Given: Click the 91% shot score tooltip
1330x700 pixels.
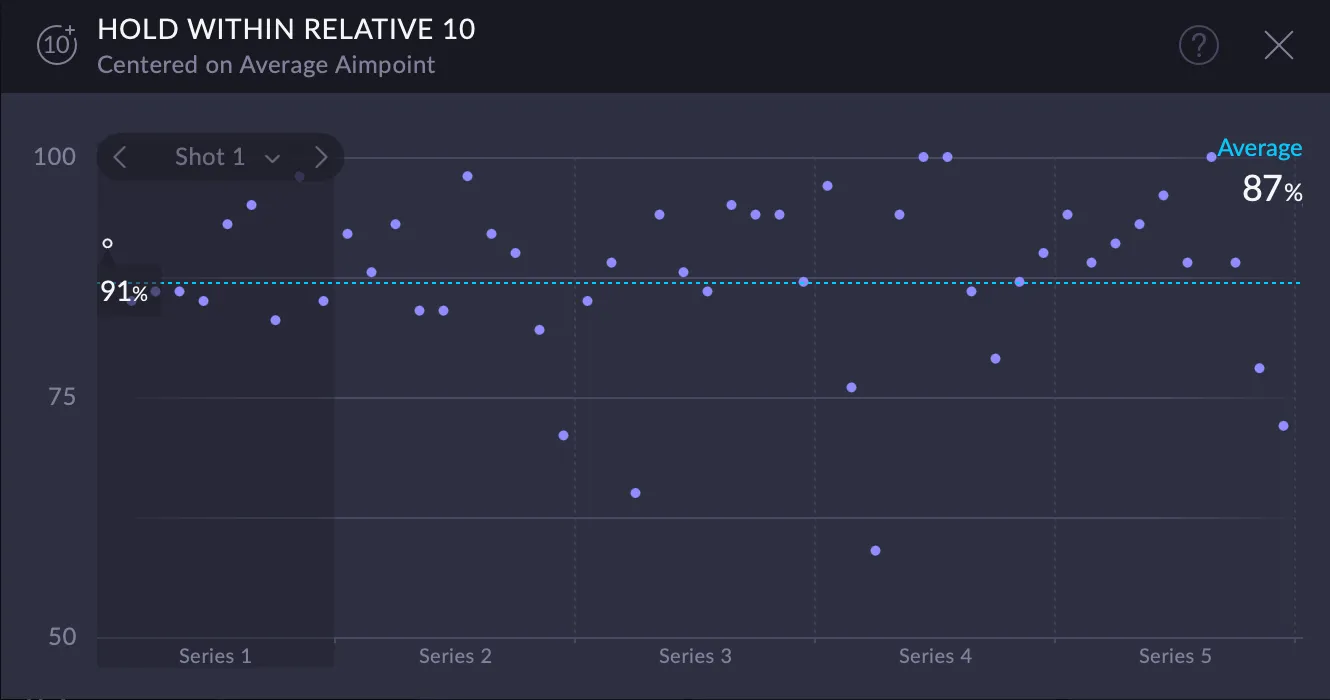Looking at the screenshot, I should 124,292.
